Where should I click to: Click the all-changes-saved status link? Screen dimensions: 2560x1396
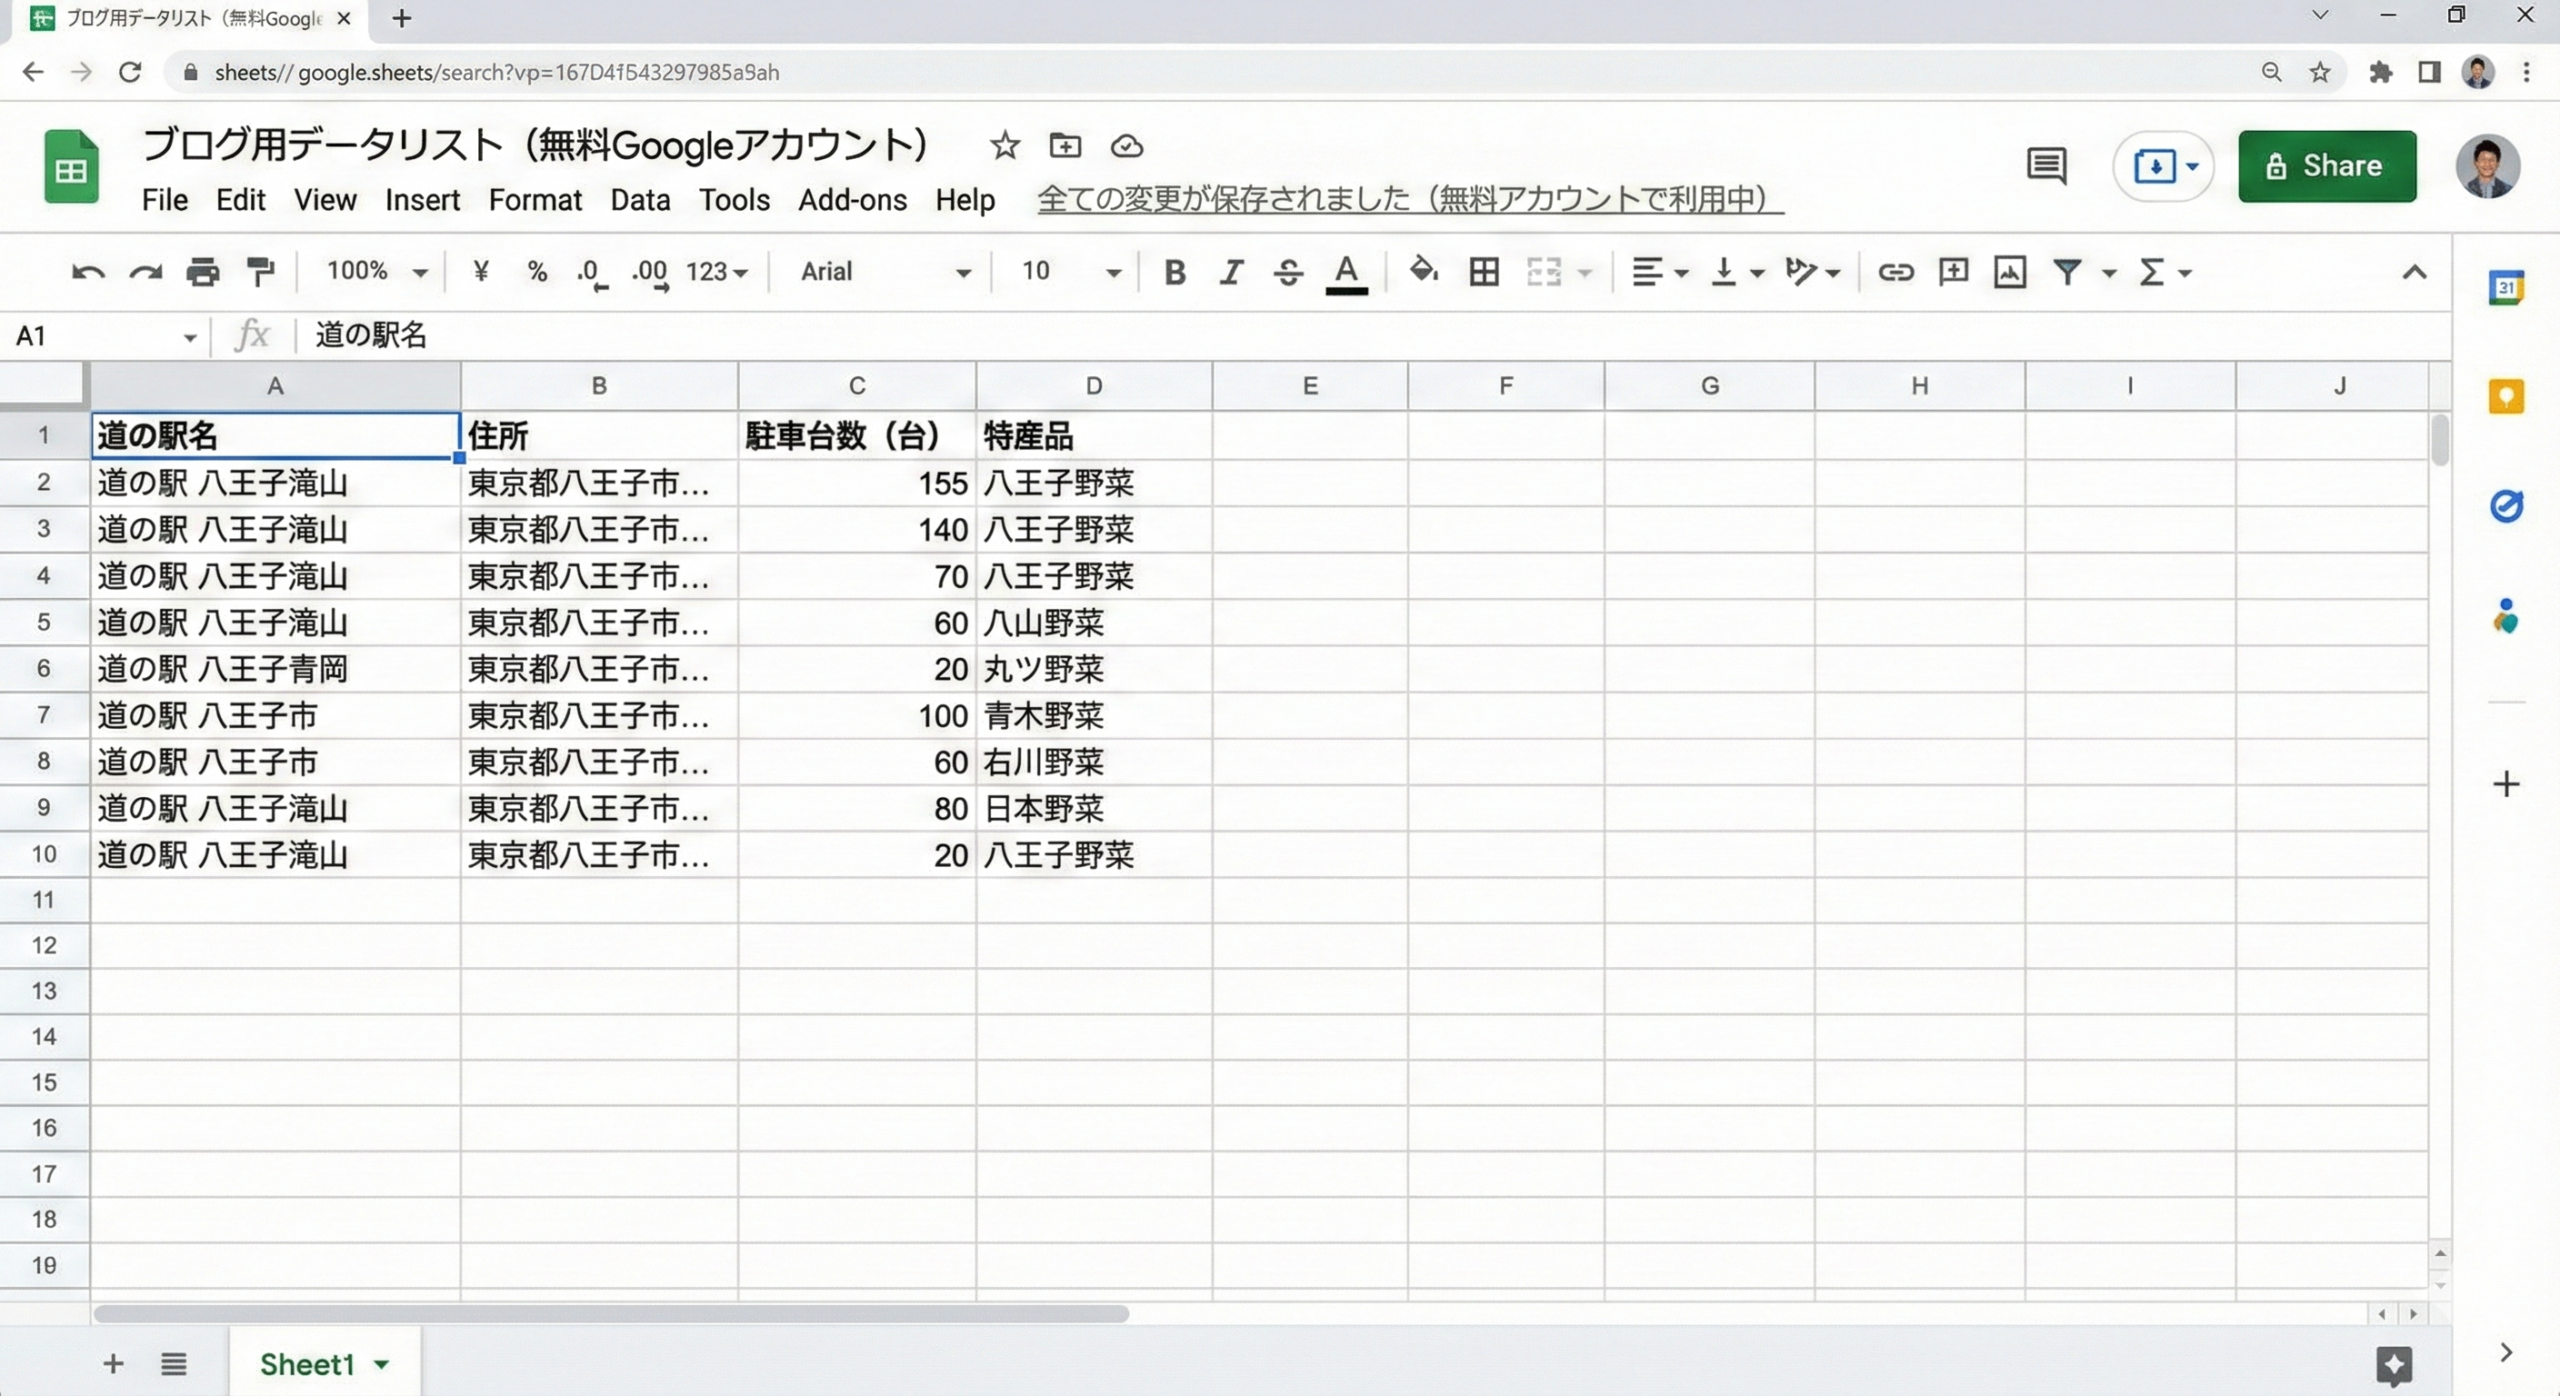coord(1409,200)
